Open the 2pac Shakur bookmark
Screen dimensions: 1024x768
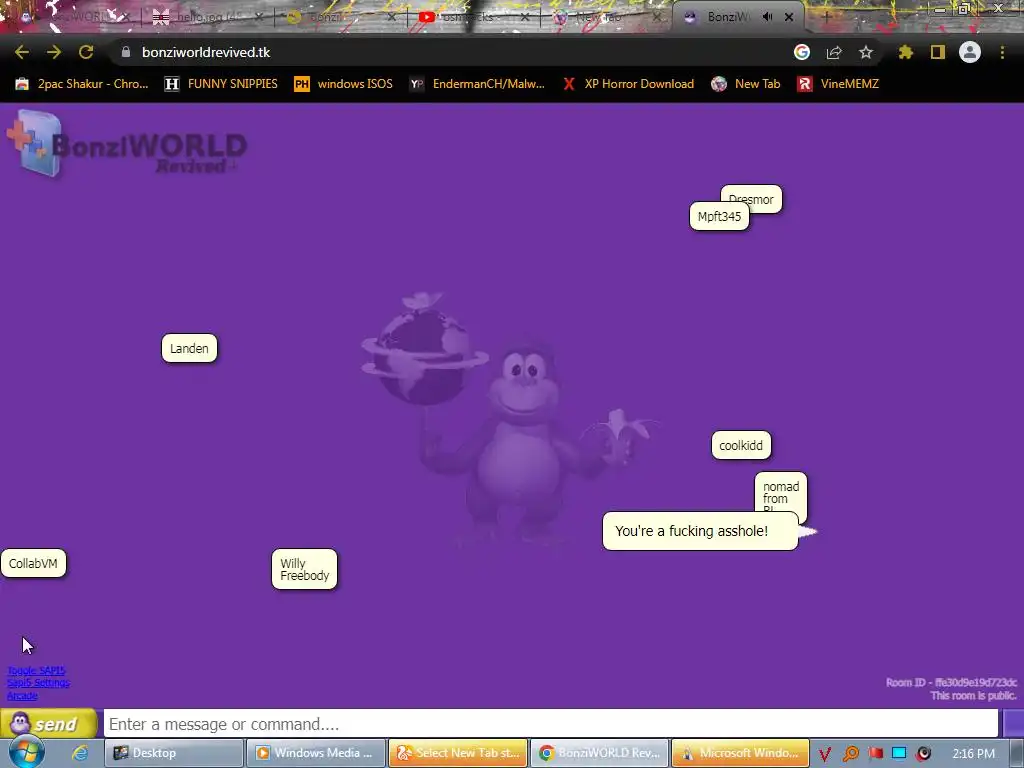click(x=82, y=84)
